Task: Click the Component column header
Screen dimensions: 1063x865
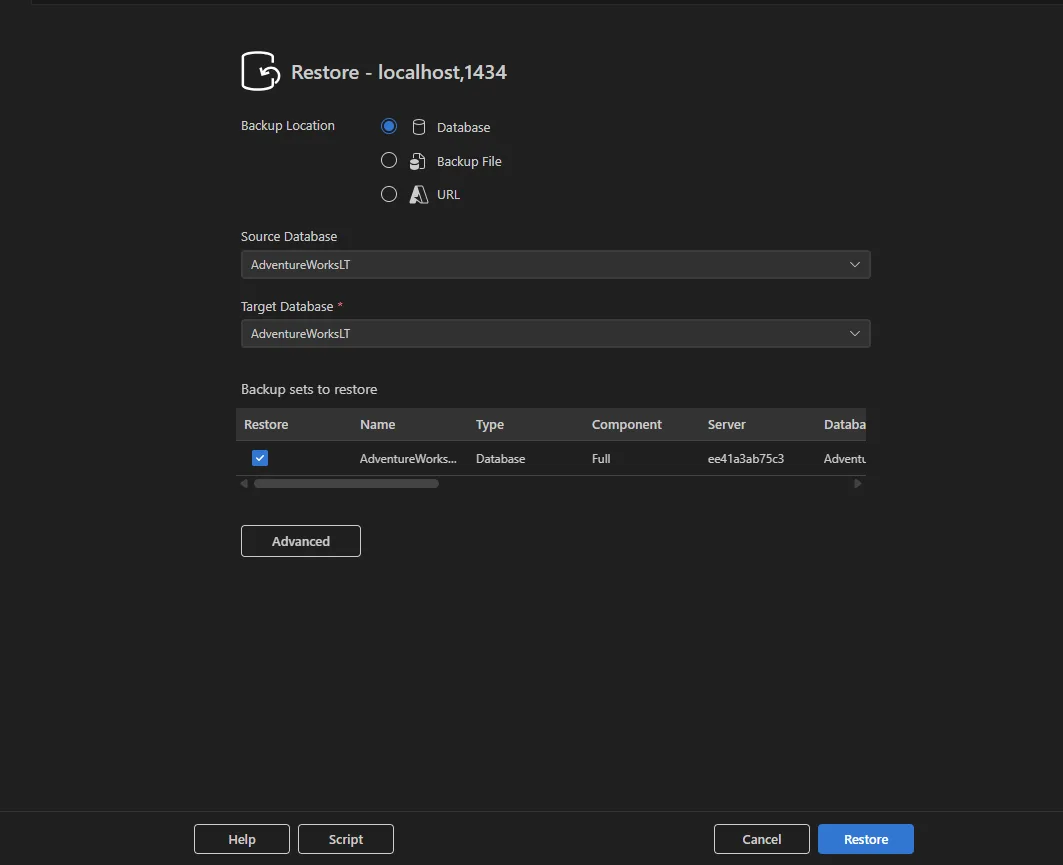Action: pyautogui.click(x=627, y=425)
